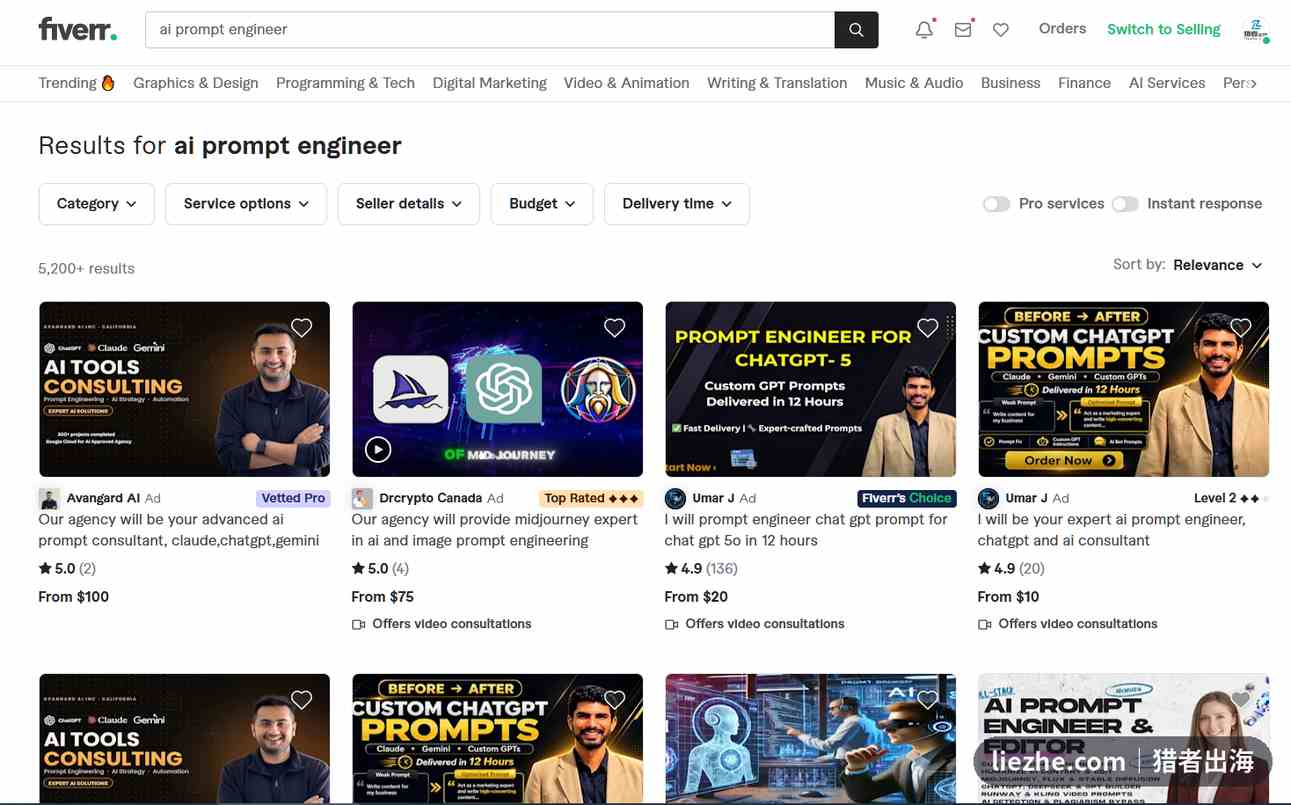Screen dimensions: 1291x805
Task: Expand the Category filter dropdown
Action: coord(96,204)
